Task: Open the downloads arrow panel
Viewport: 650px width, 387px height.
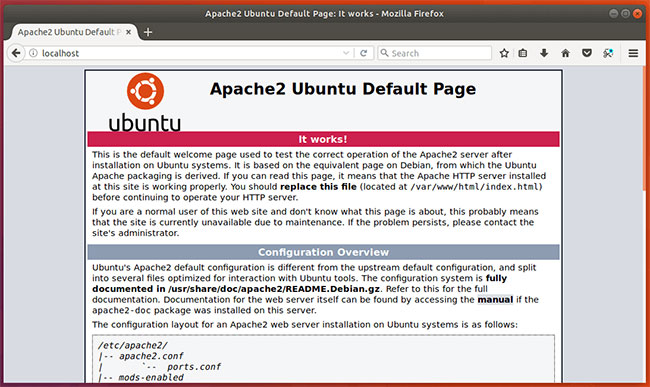Action: tap(544, 53)
